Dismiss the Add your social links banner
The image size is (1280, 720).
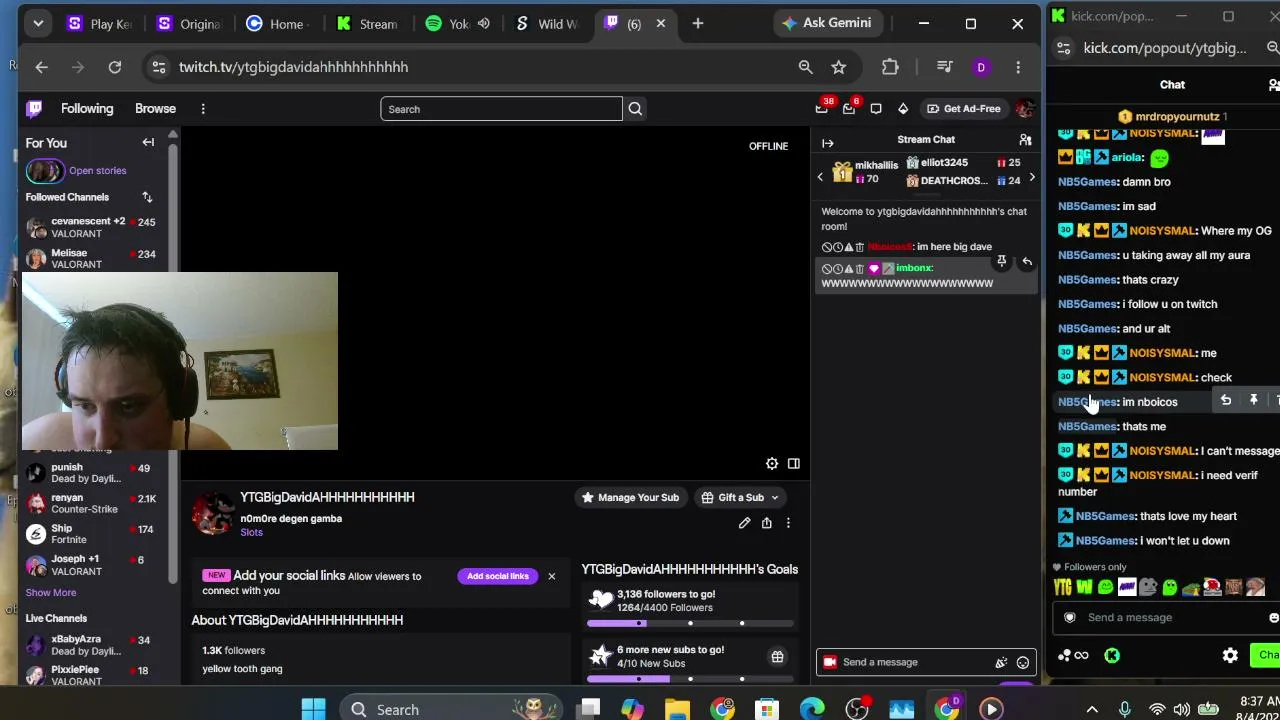[551, 576]
